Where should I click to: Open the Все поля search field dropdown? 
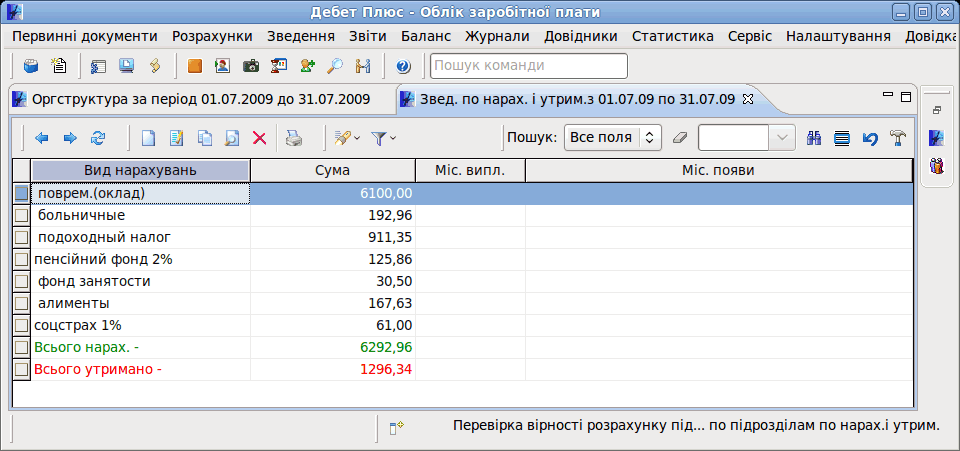pos(612,138)
